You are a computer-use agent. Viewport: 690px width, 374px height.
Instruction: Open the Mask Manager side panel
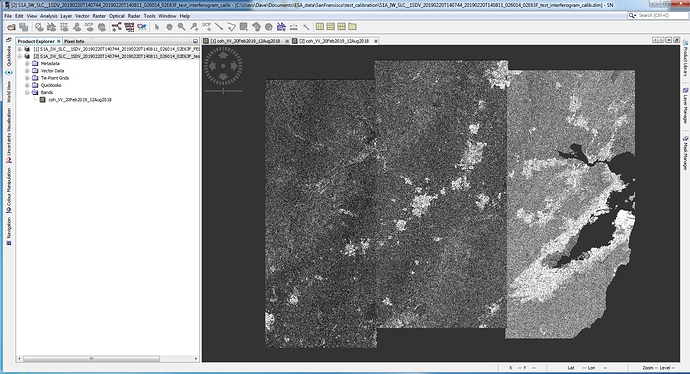pos(685,153)
